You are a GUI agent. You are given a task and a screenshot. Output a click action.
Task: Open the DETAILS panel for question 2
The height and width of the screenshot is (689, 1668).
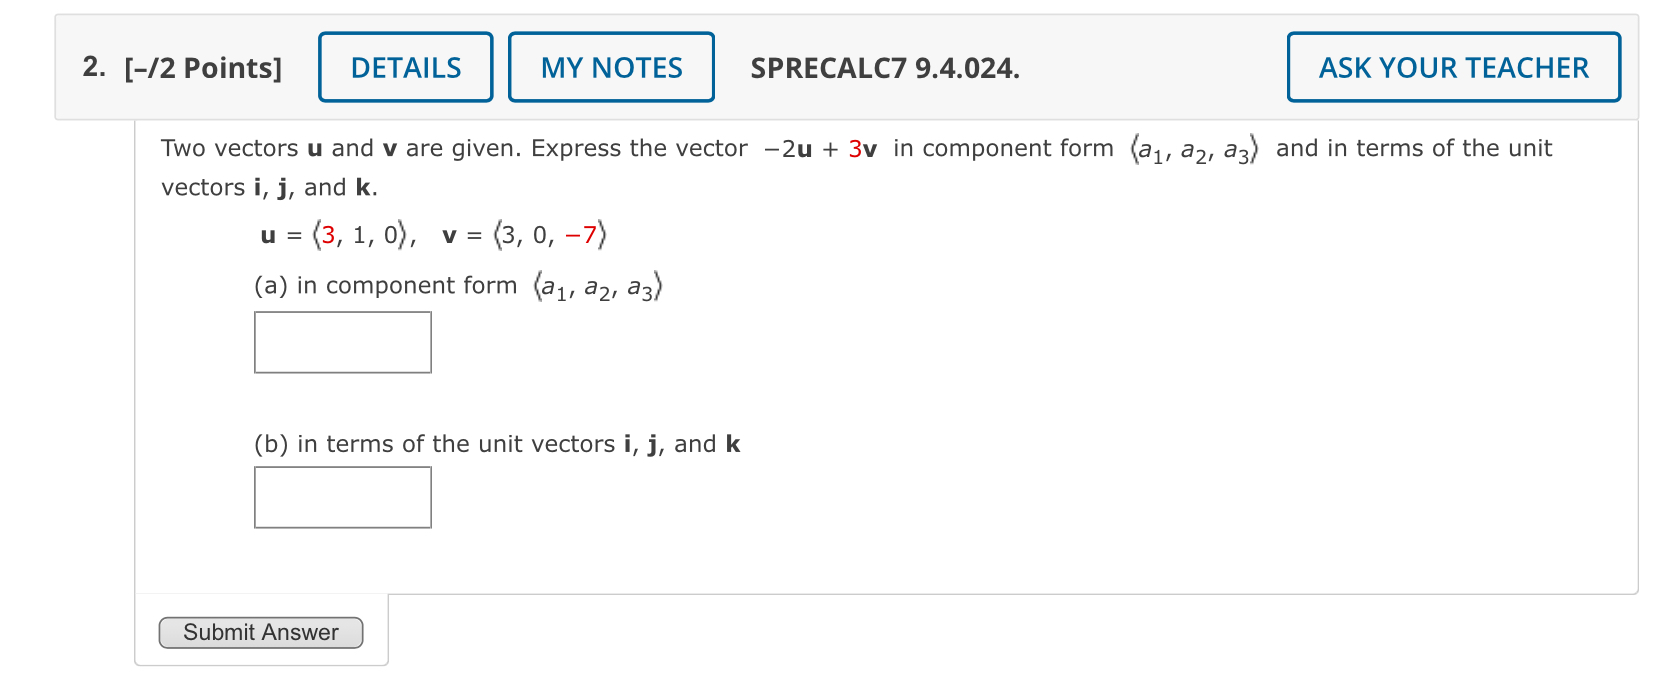point(405,67)
